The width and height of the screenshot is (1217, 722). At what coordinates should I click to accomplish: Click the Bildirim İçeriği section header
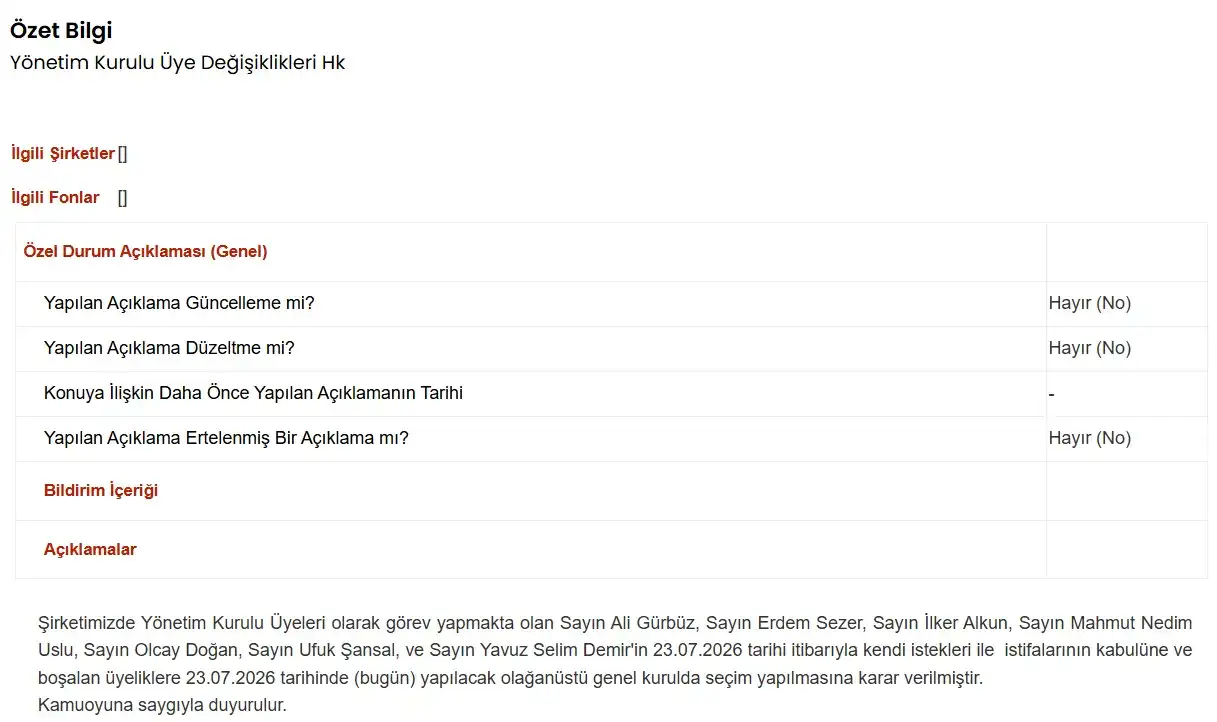[101, 490]
